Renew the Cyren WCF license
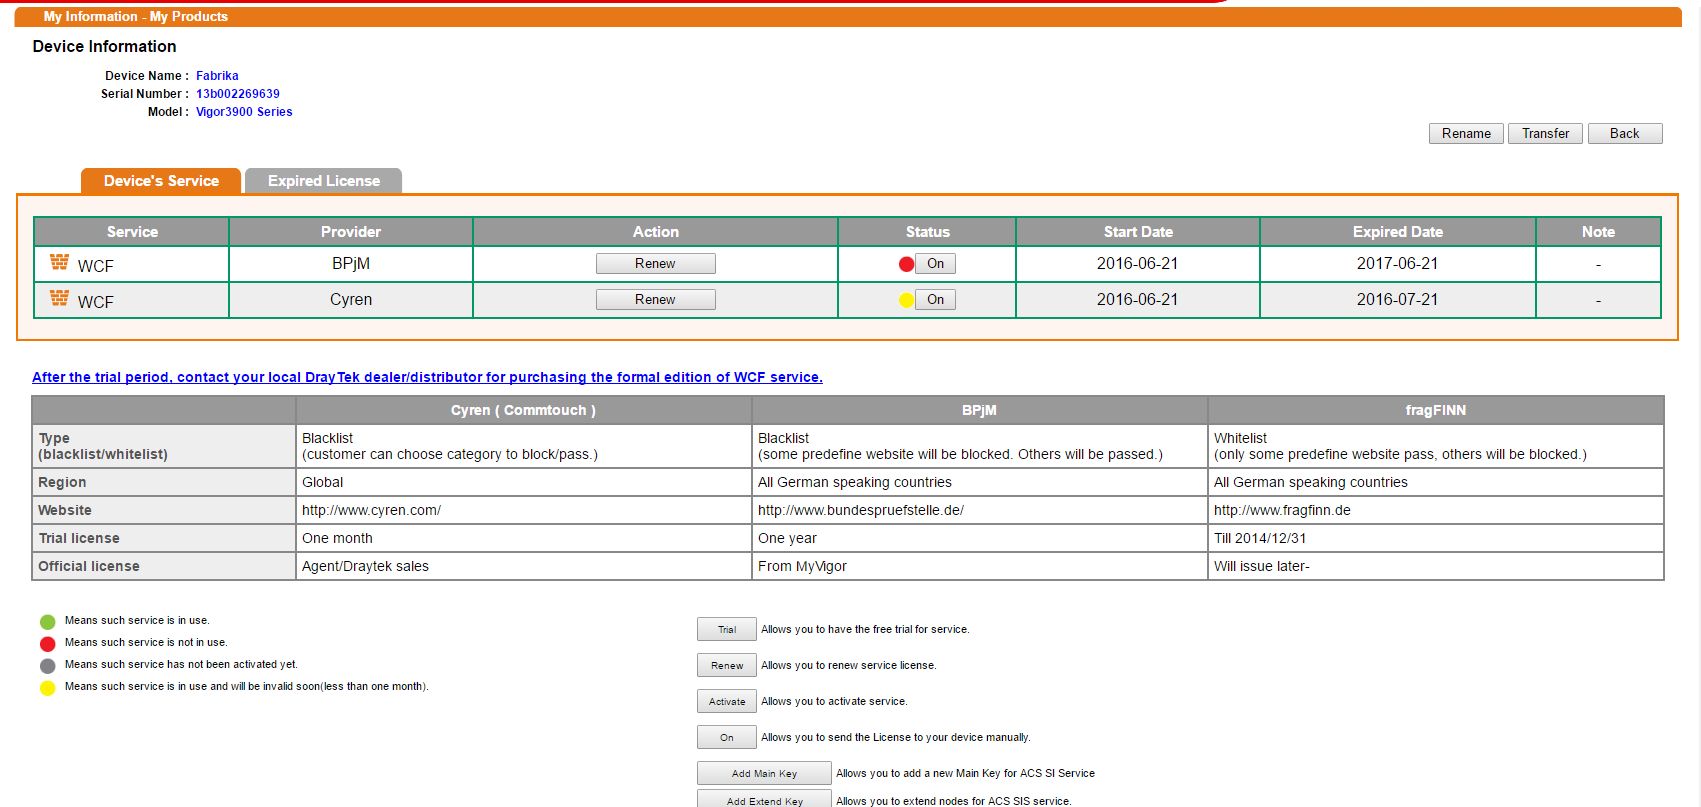Viewport: 1701px width, 807px height. 655,299
